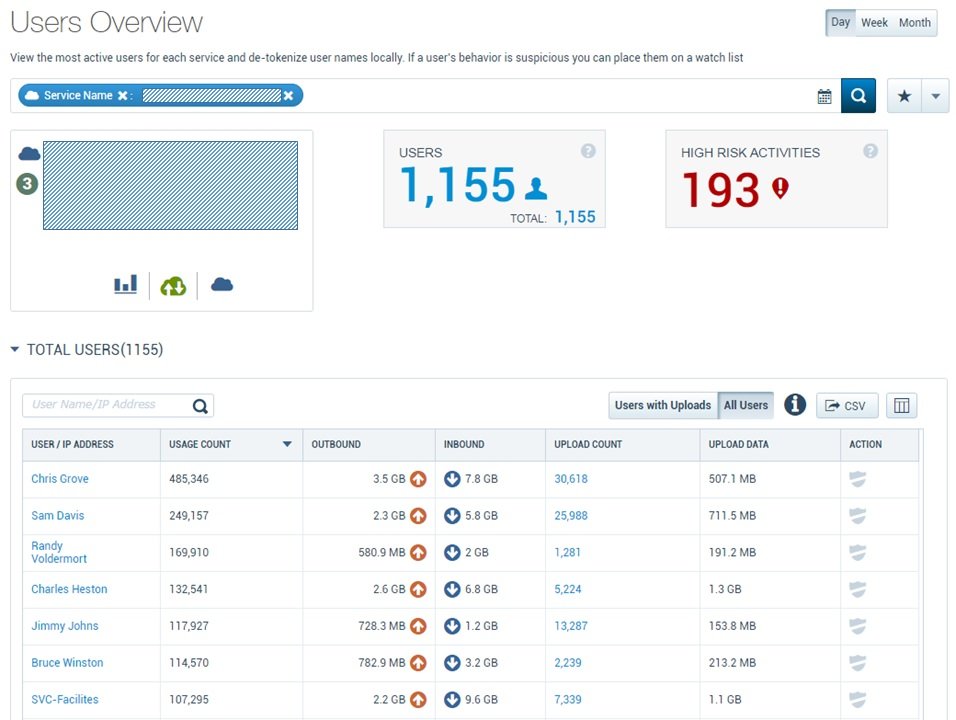Open the calendar date picker icon

[x=824, y=96]
